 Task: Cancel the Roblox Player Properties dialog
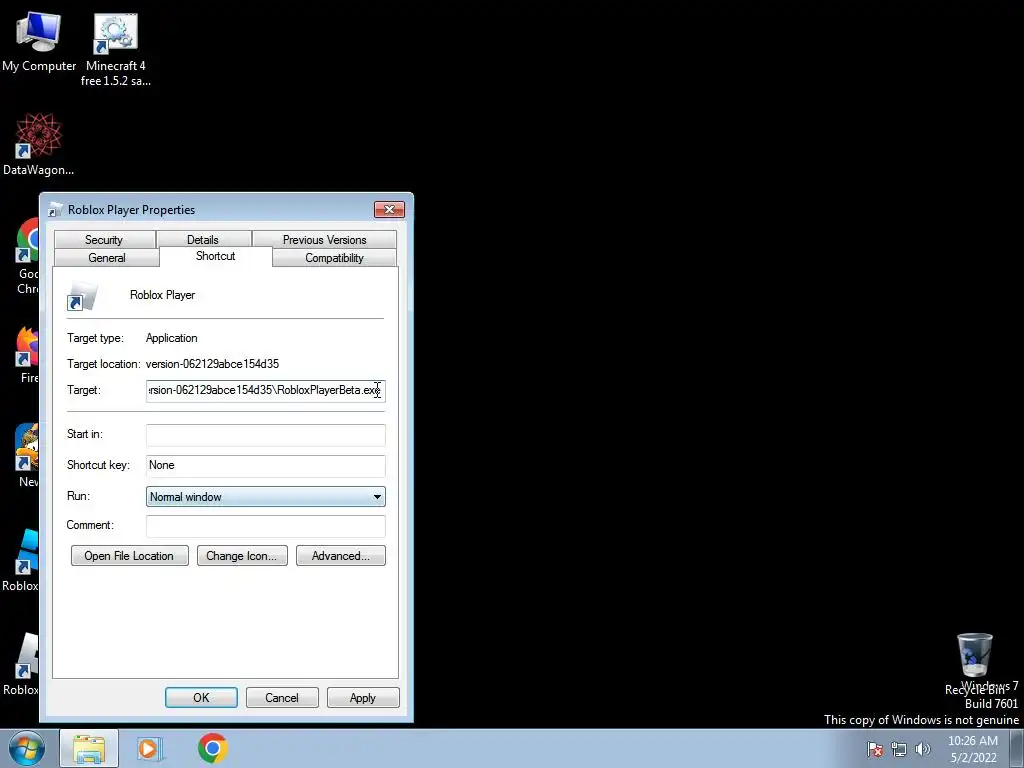[x=282, y=697]
